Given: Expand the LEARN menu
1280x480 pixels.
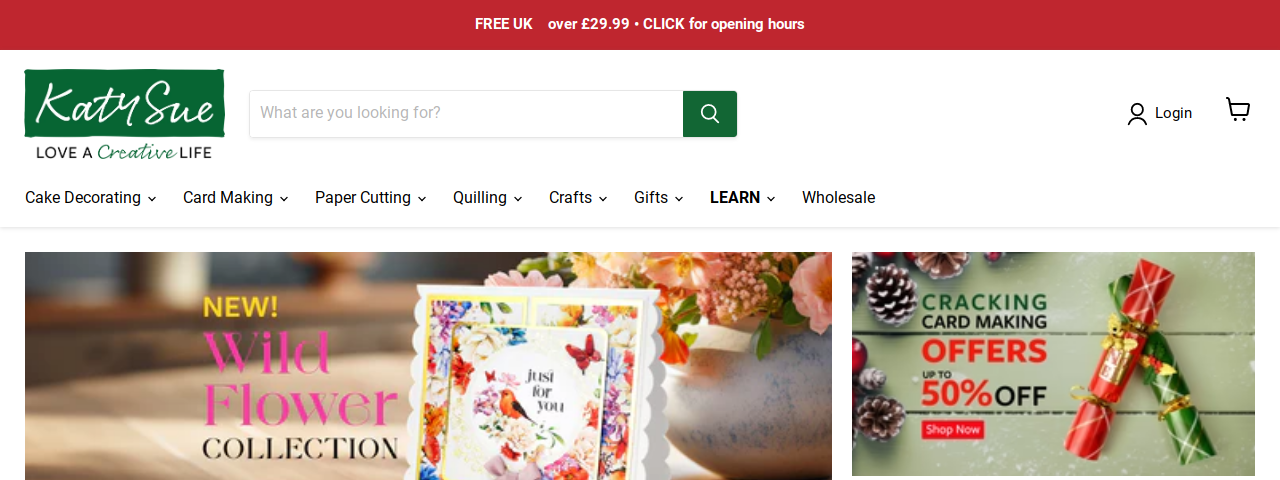Looking at the screenshot, I should click(743, 198).
